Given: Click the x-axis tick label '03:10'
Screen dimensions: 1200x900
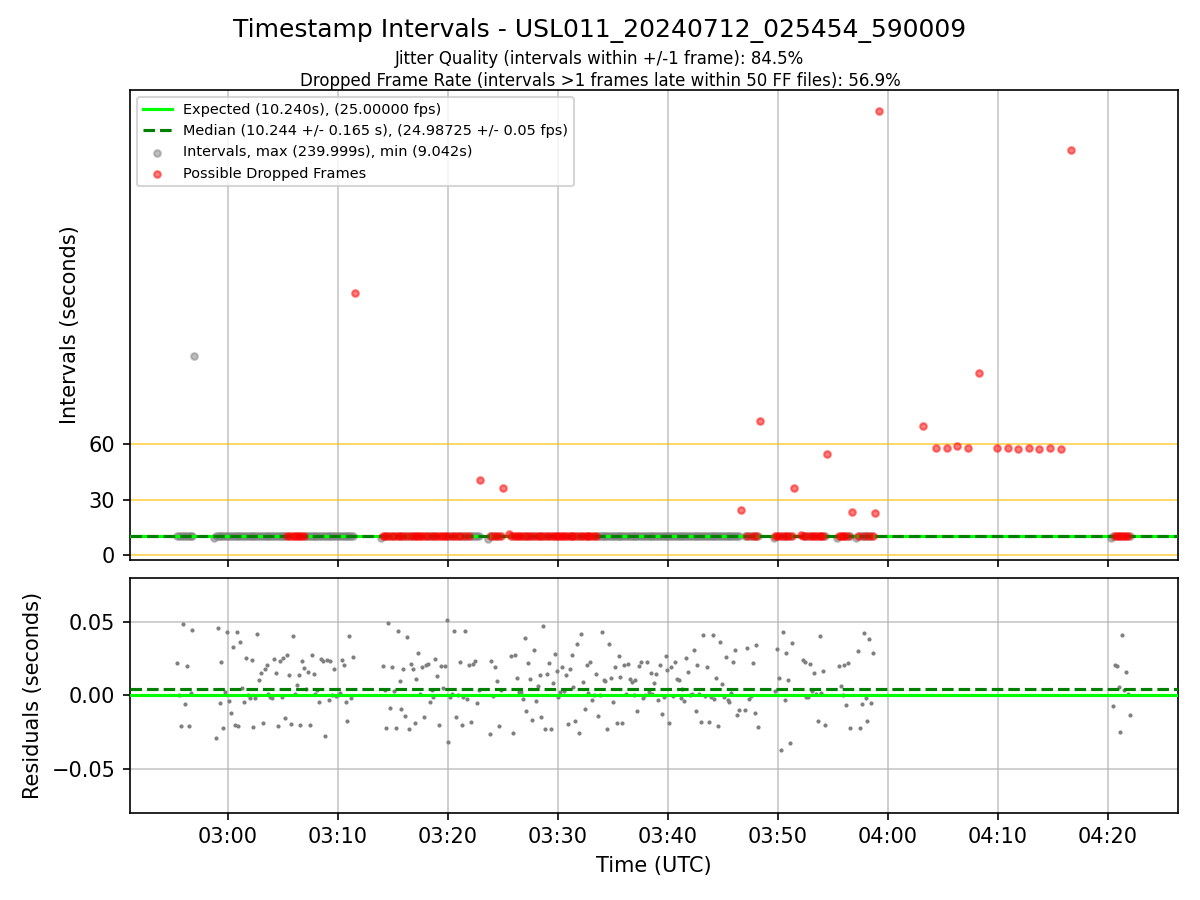Looking at the screenshot, I should point(338,834).
